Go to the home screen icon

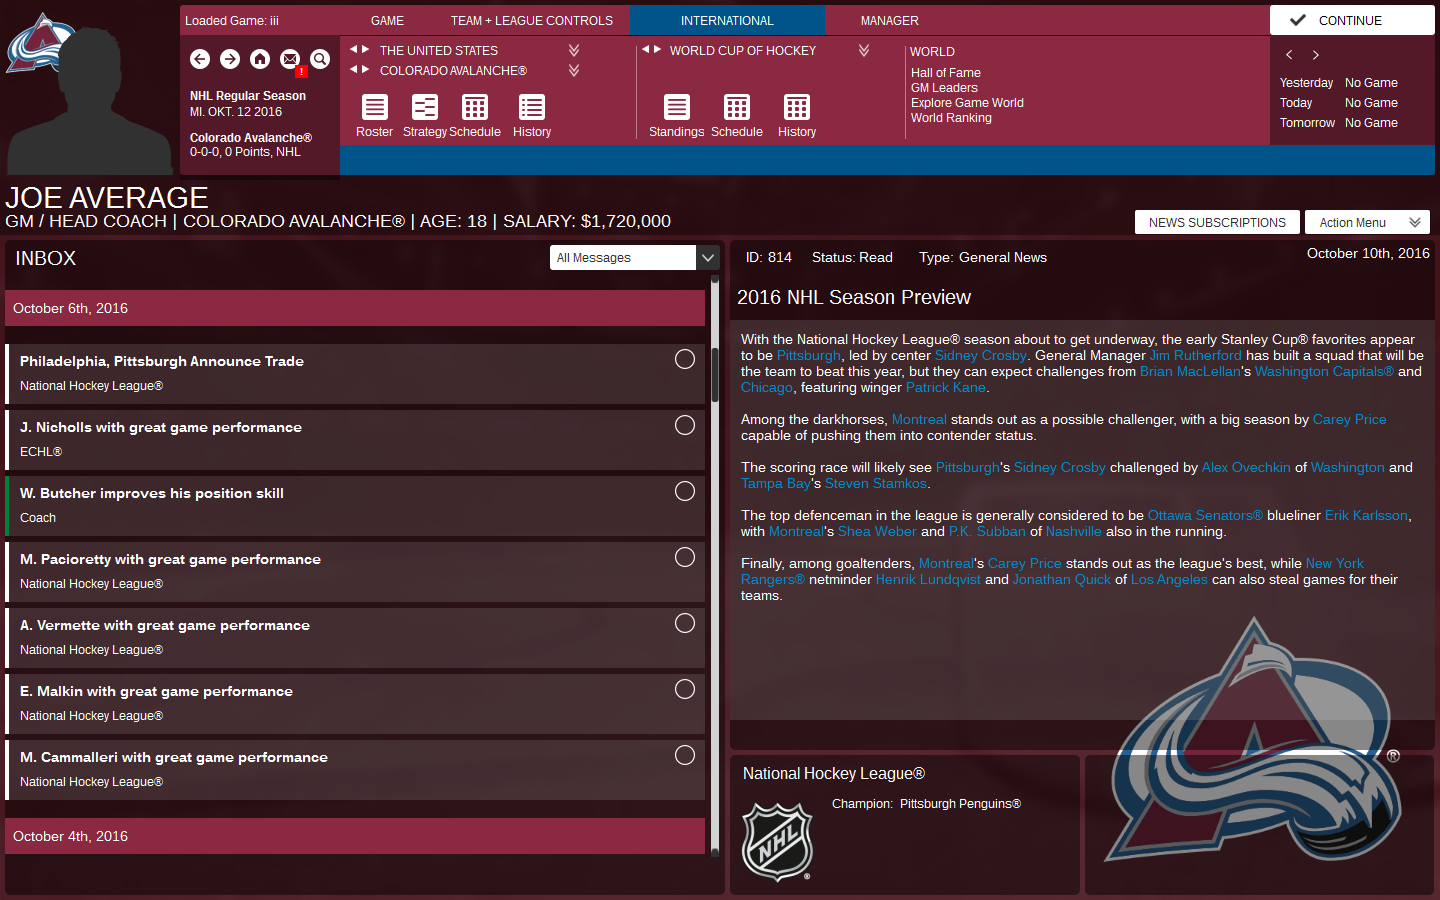coord(260,59)
